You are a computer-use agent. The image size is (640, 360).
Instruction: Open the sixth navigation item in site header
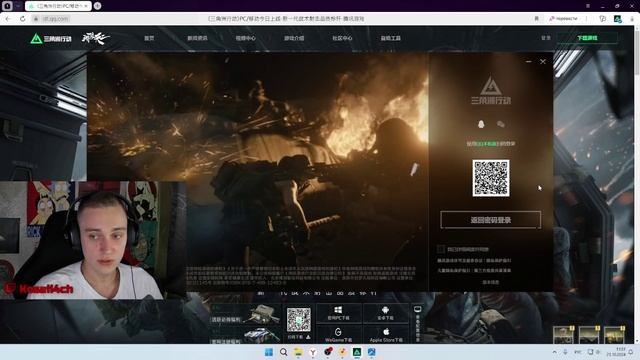[391, 38]
